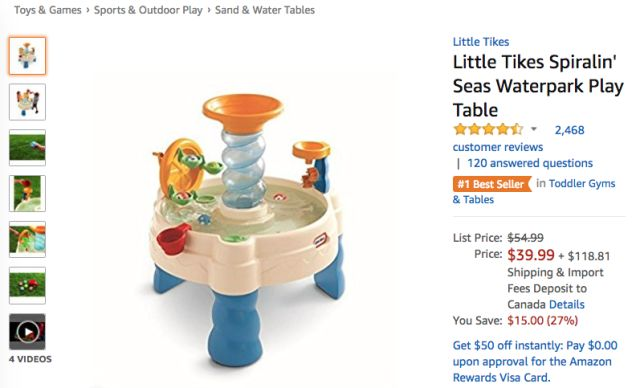Open the Toys & Games breadcrumb
Viewport: 640px width, 388px height.
48,10
